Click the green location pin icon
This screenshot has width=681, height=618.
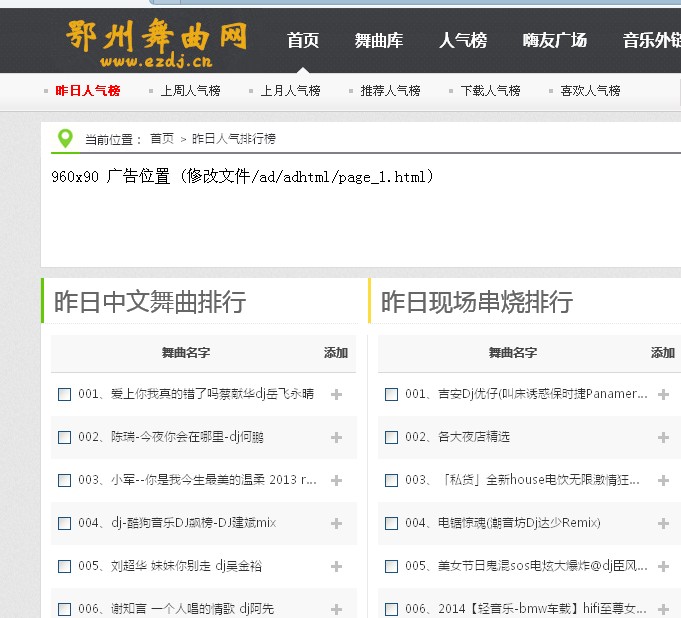click(66, 138)
